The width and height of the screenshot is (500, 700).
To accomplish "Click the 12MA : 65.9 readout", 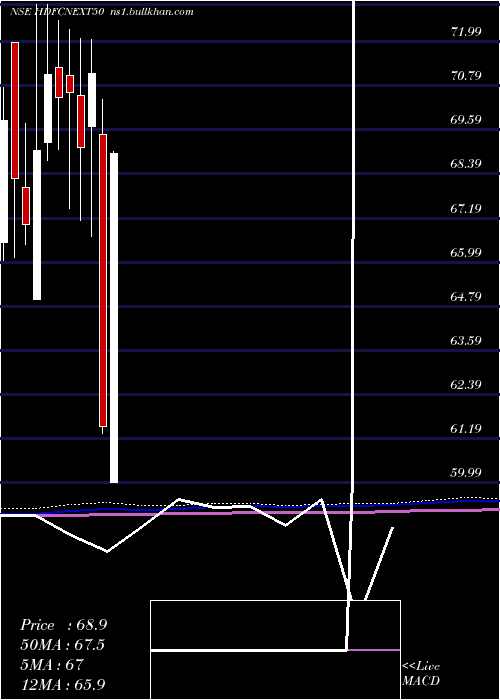I will [63, 684].
